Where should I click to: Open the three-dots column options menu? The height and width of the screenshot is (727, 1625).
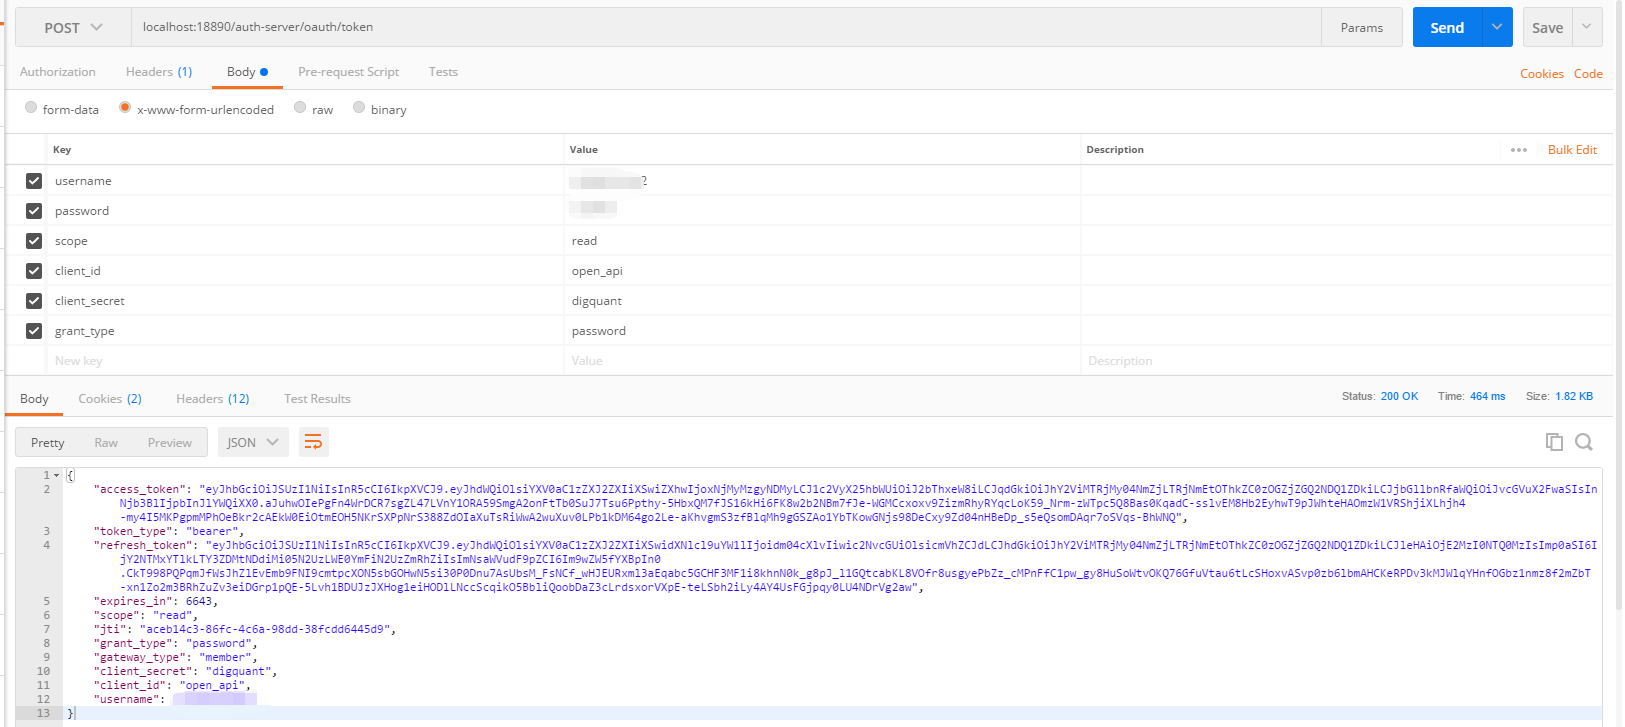[1519, 150]
